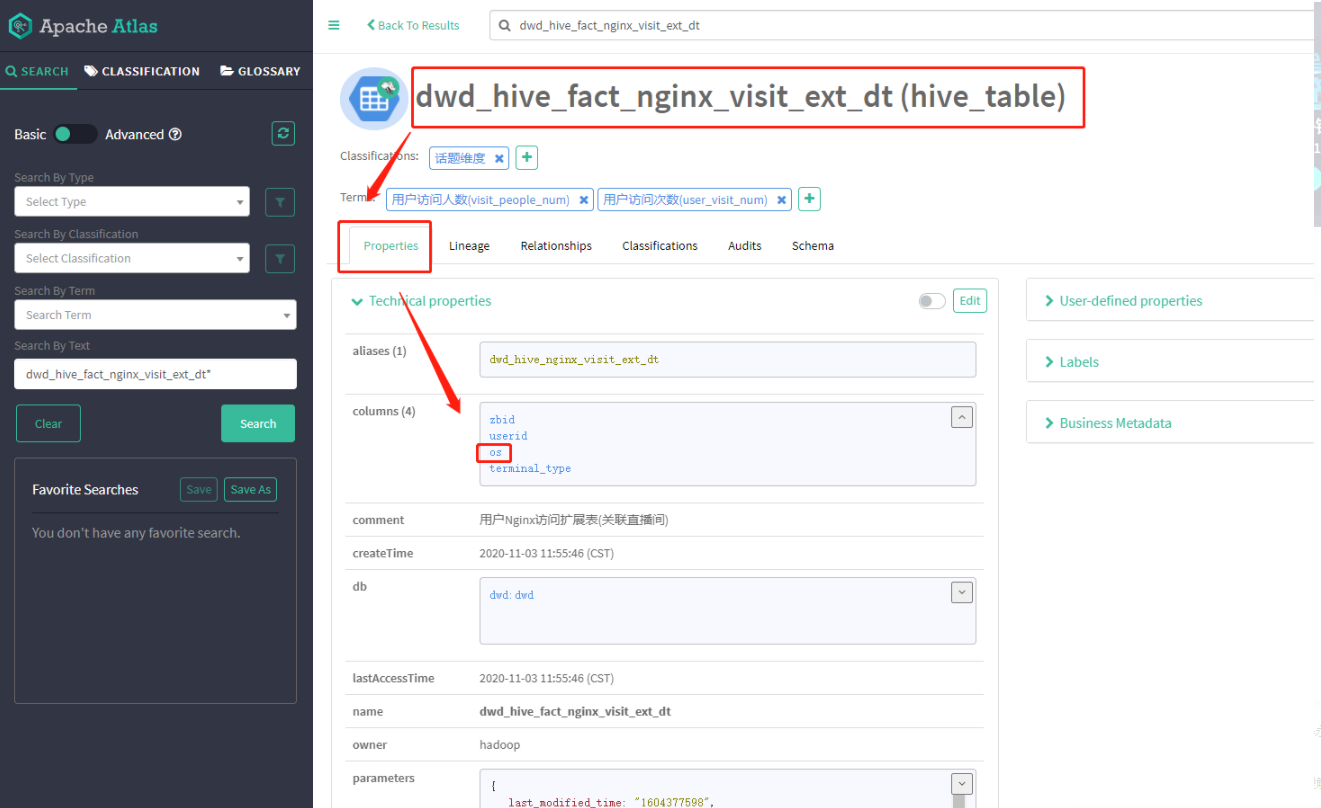
Task: Click Save As in Favorite Searches
Action: pyautogui.click(x=250, y=490)
